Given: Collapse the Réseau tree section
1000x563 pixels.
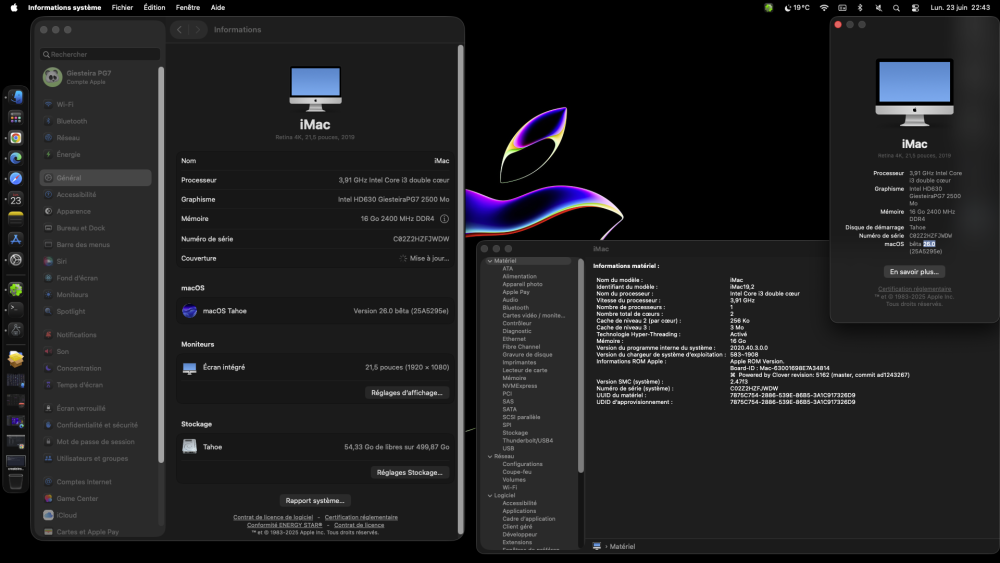Looking at the screenshot, I should coord(490,457).
